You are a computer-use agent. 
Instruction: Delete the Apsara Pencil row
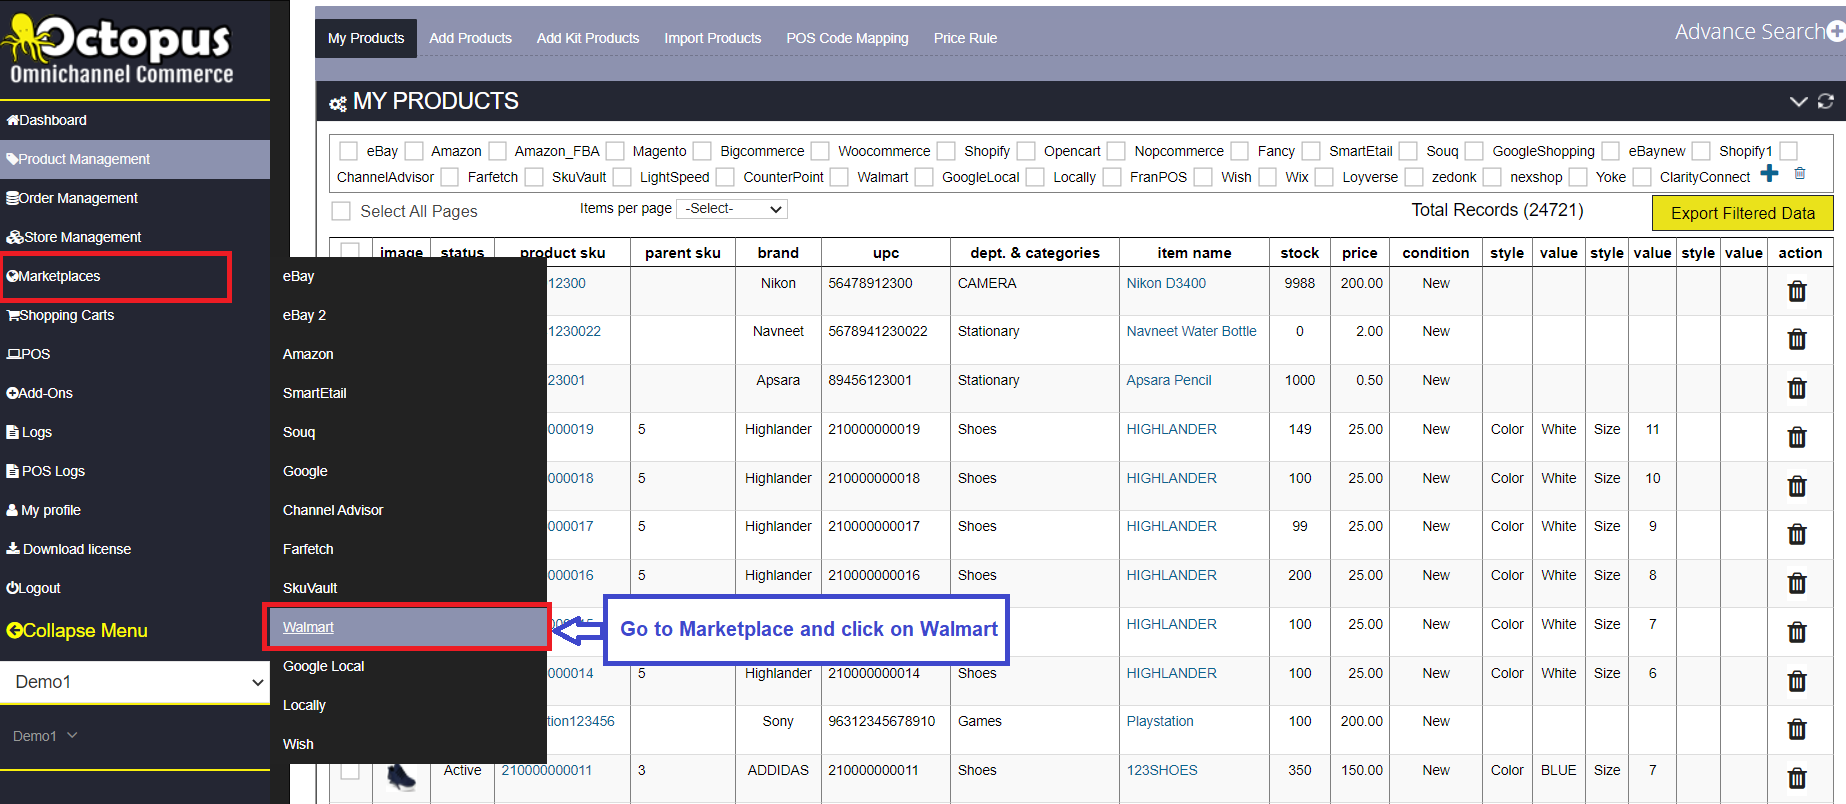(x=1797, y=388)
